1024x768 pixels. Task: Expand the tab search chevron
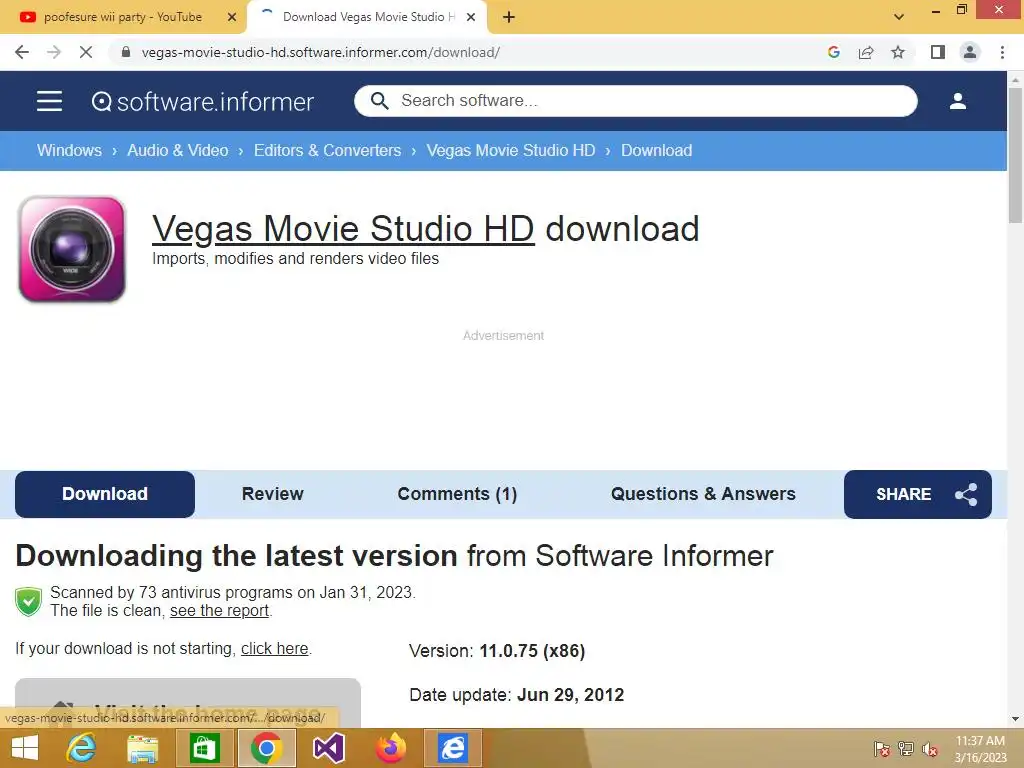tap(899, 17)
